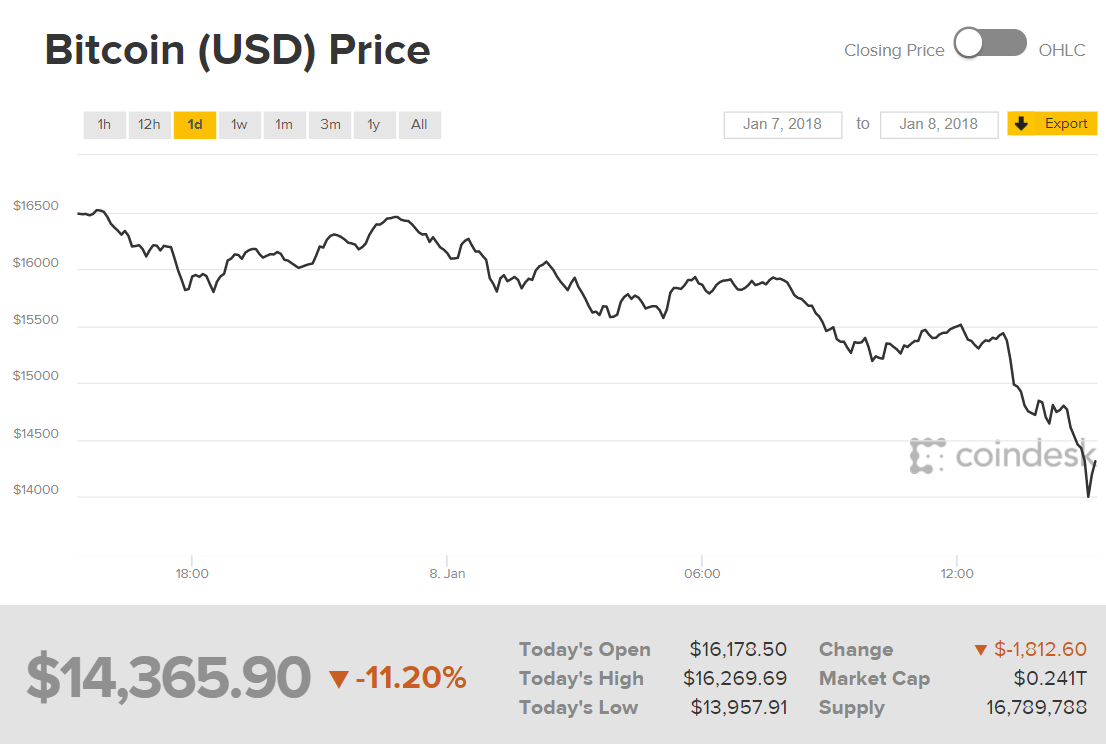Click the red down arrow beside Change value
This screenshot has width=1106, height=744.
(x=980, y=649)
